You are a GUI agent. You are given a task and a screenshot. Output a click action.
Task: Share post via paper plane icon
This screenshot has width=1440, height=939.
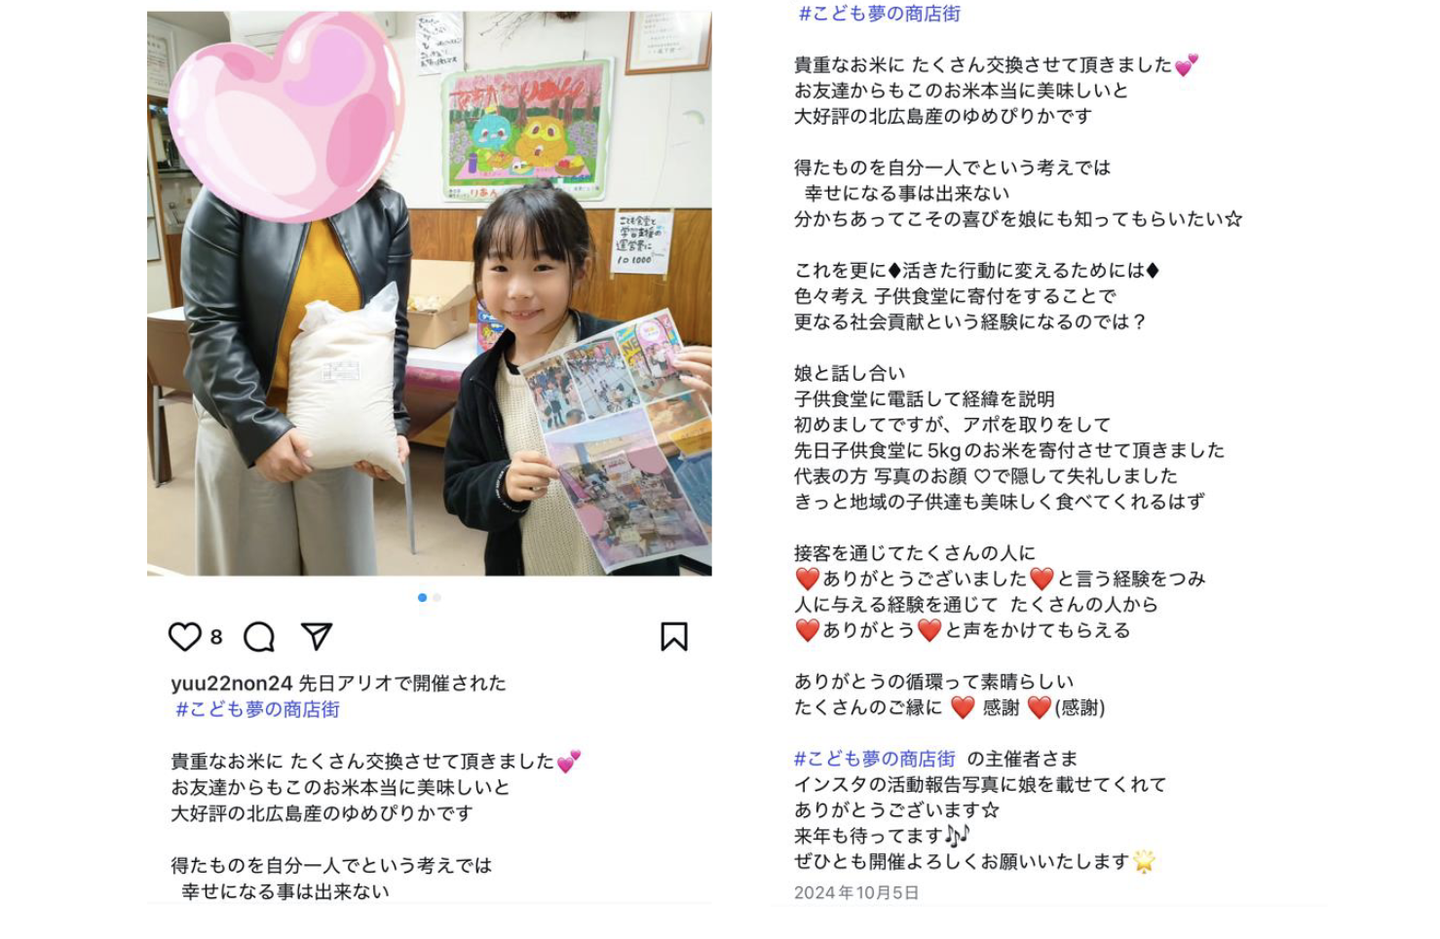(316, 637)
